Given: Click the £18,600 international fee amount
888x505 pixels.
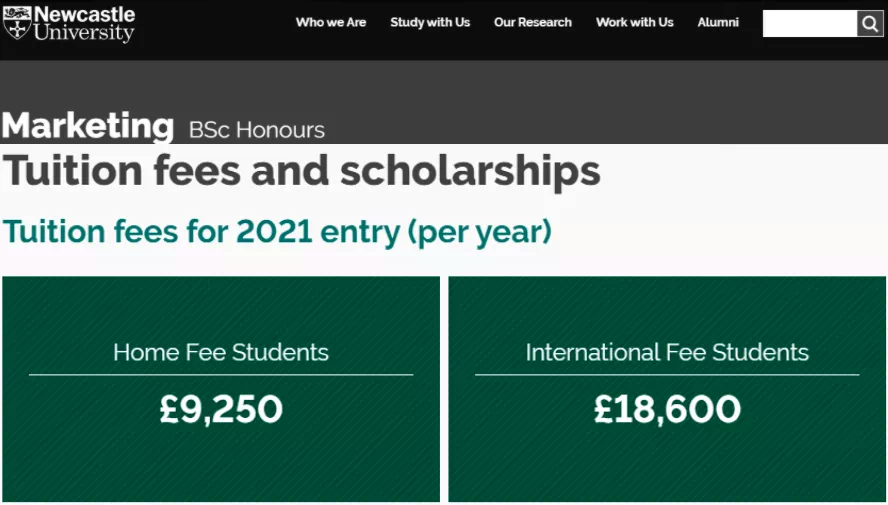Looking at the screenshot, I should 667,408.
